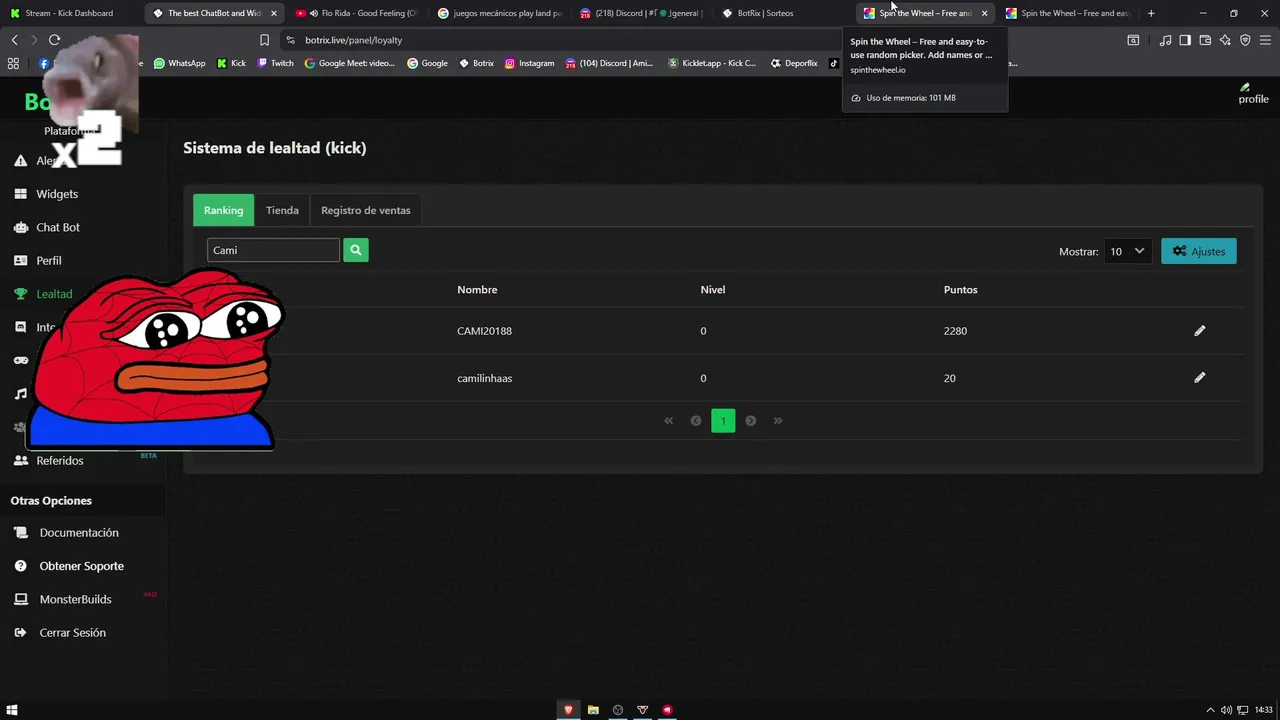
Task: Click the search field containing Cami
Action: (x=273, y=250)
